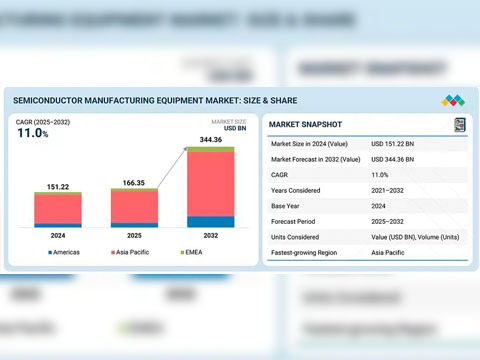
Task: Click the Americas legend label
Action: tap(66, 252)
